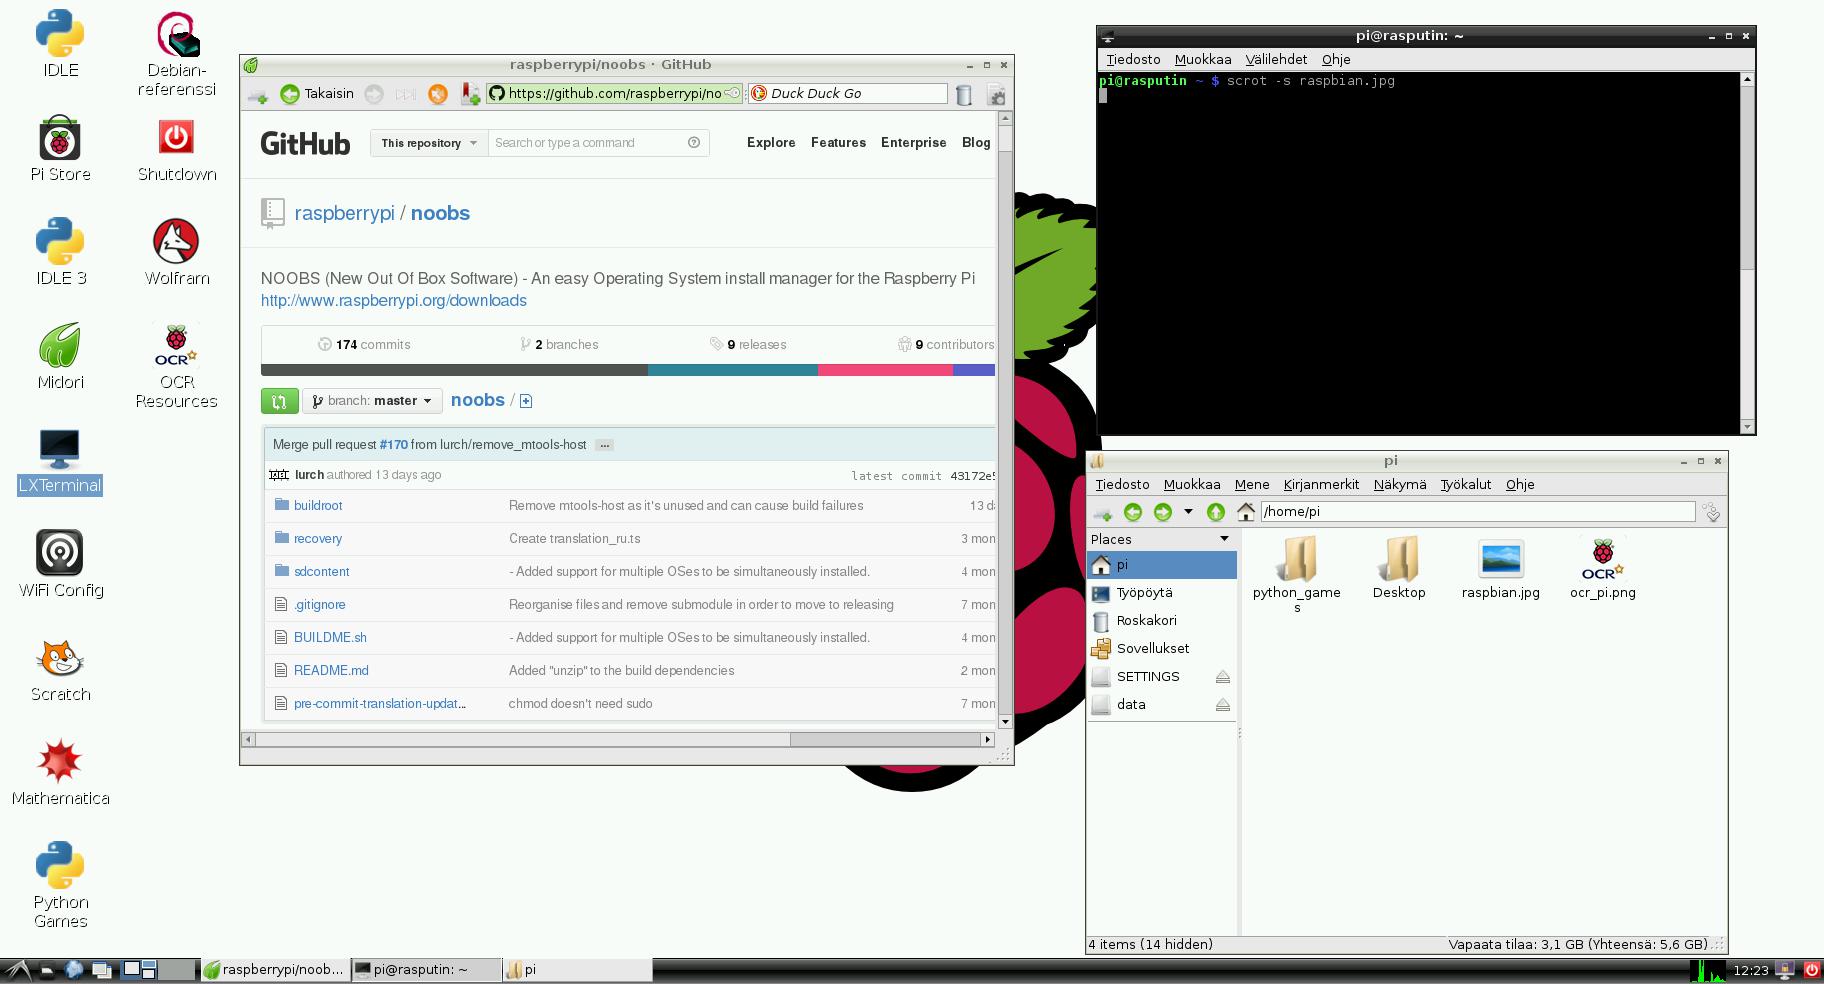Launch Scratch from the desktop
Viewport: 1824px width, 984px height.
tap(60, 669)
